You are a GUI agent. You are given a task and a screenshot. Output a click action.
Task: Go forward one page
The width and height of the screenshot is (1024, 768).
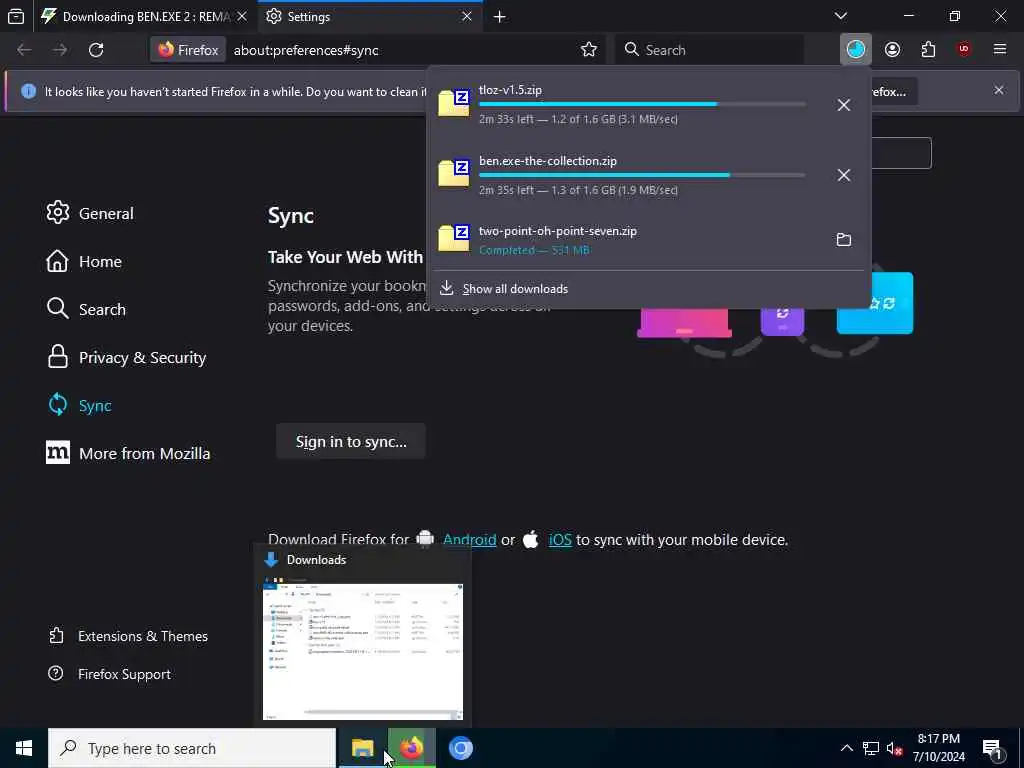[60, 50]
